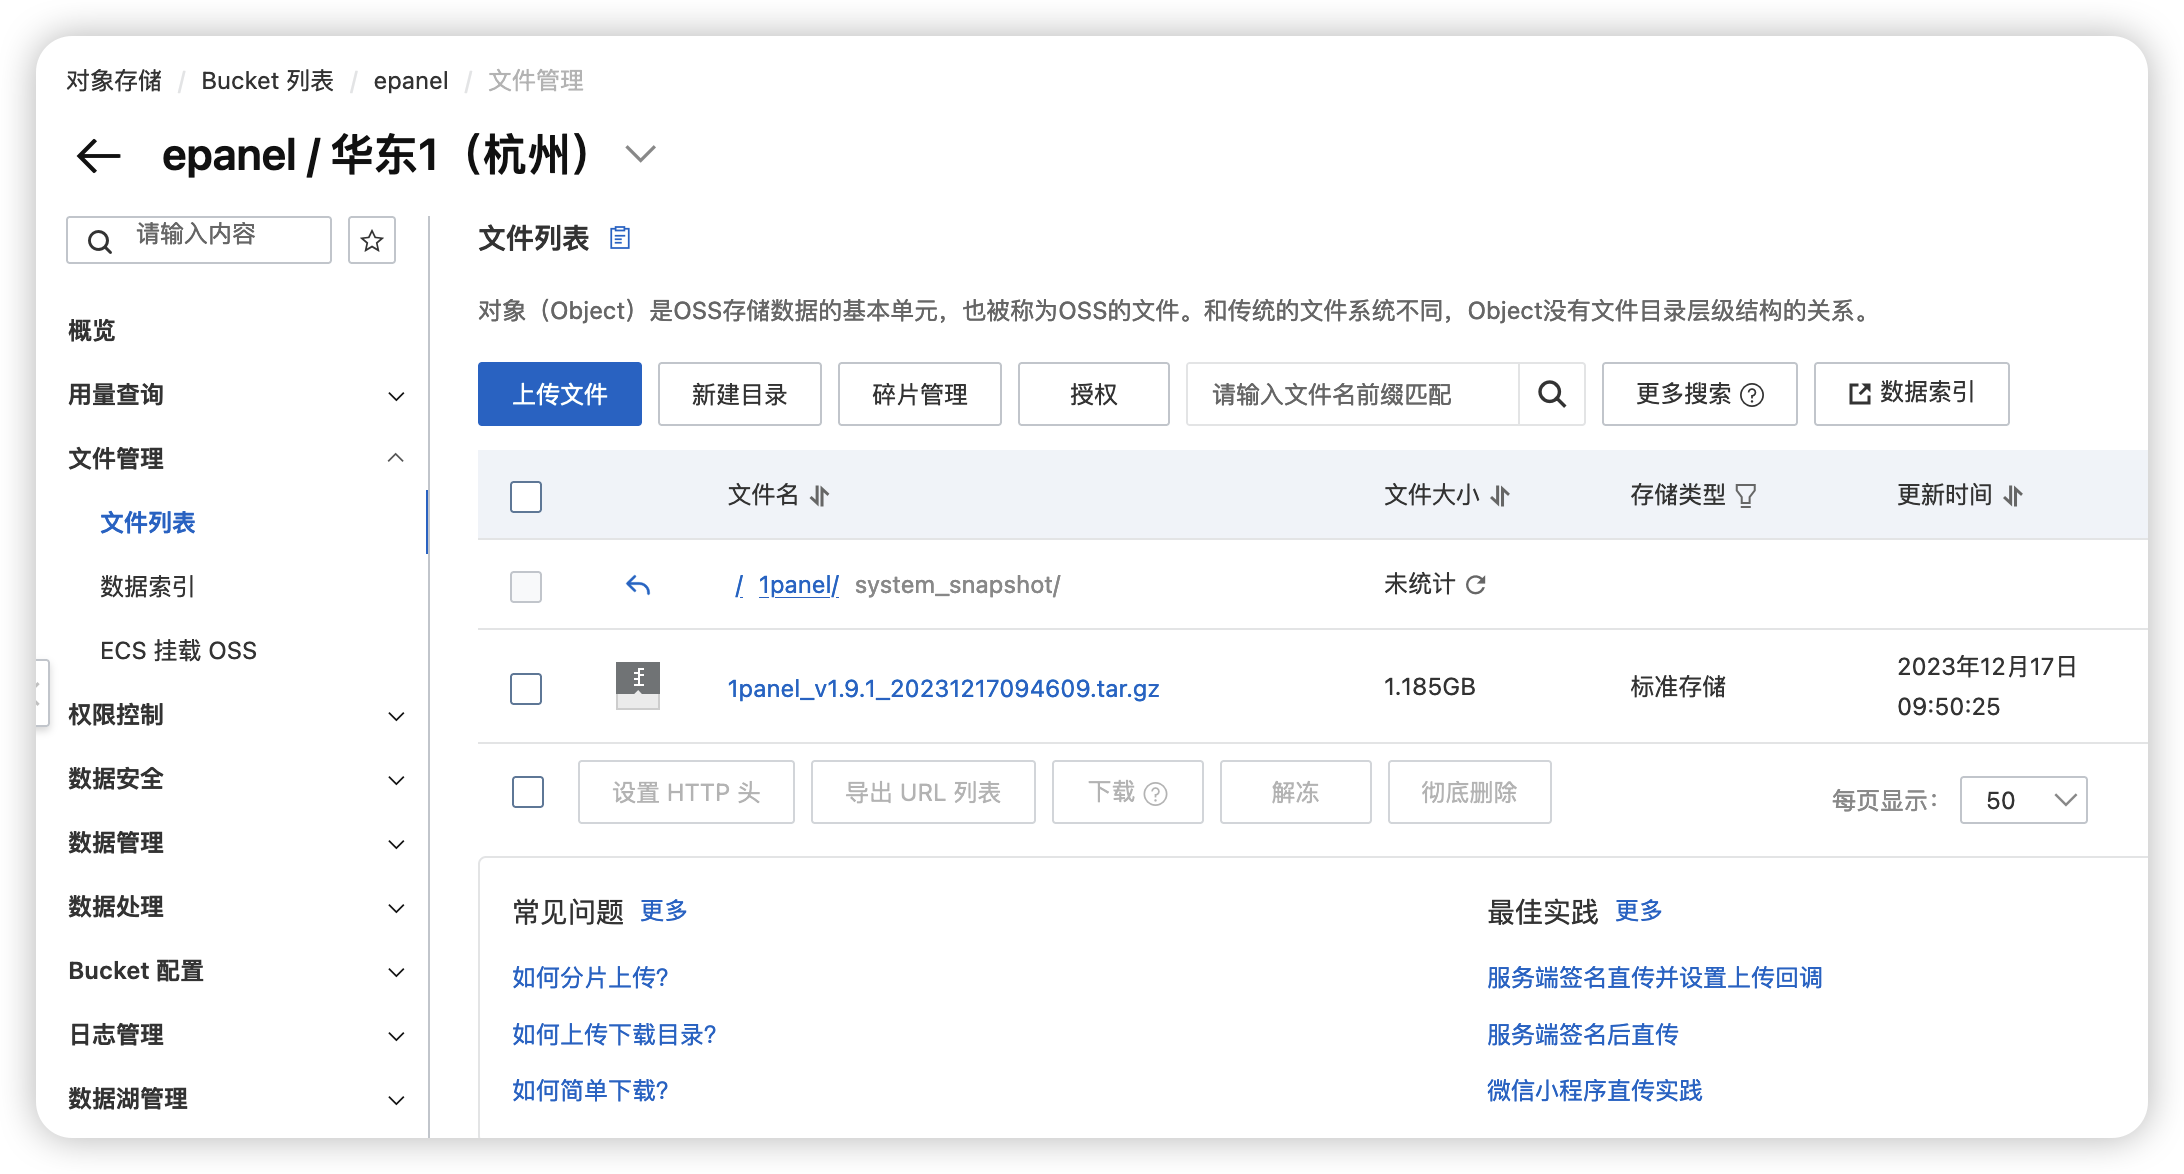Open the 1panel_v1.9.1 tar.gz file link
Image resolution: width=2184 pixels, height=1174 pixels.
943,688
